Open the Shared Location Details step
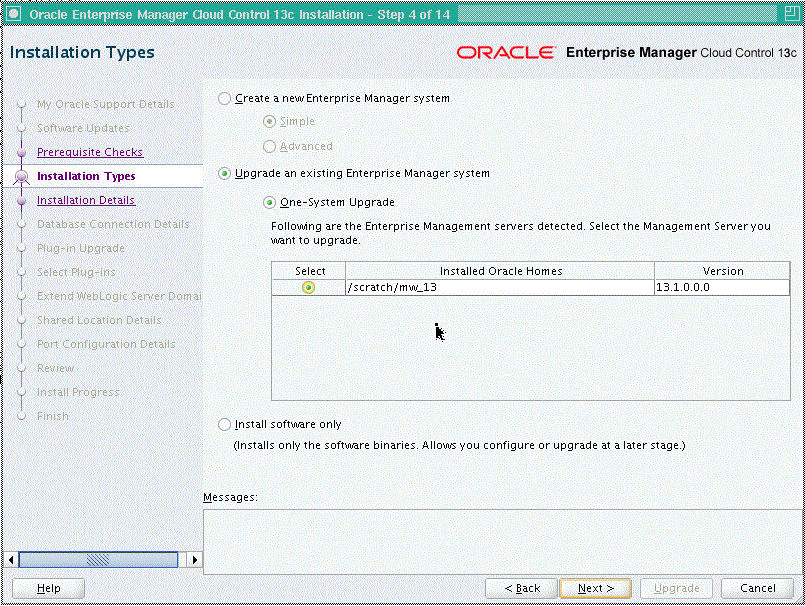This screenshot has width=805, height=606. tap(22, 320)
